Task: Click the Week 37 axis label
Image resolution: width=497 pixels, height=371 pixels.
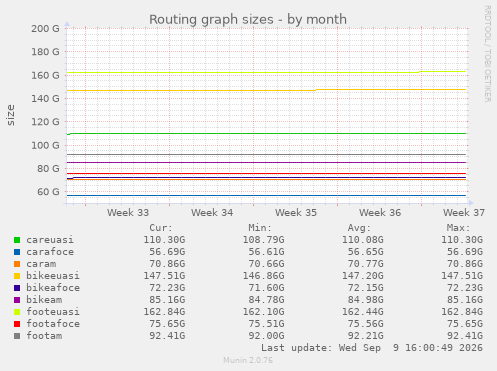Action: (x=464, y=213)
